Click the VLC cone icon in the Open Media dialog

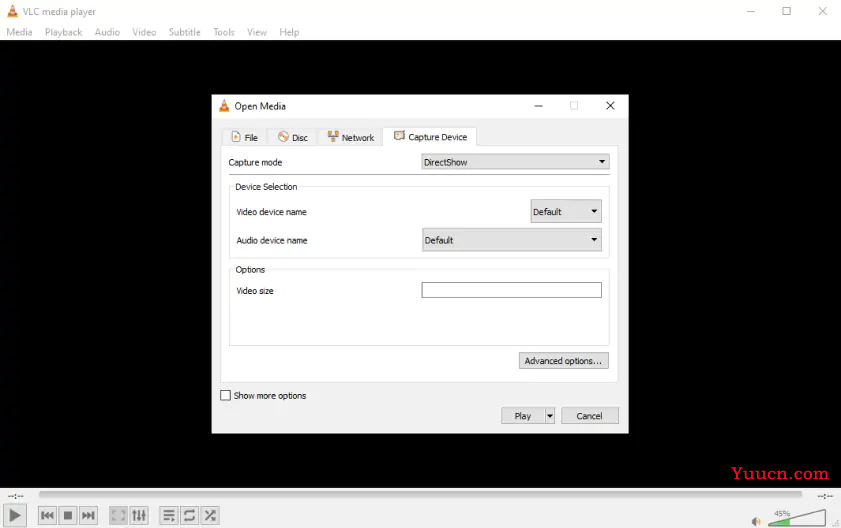click(224, 106)
